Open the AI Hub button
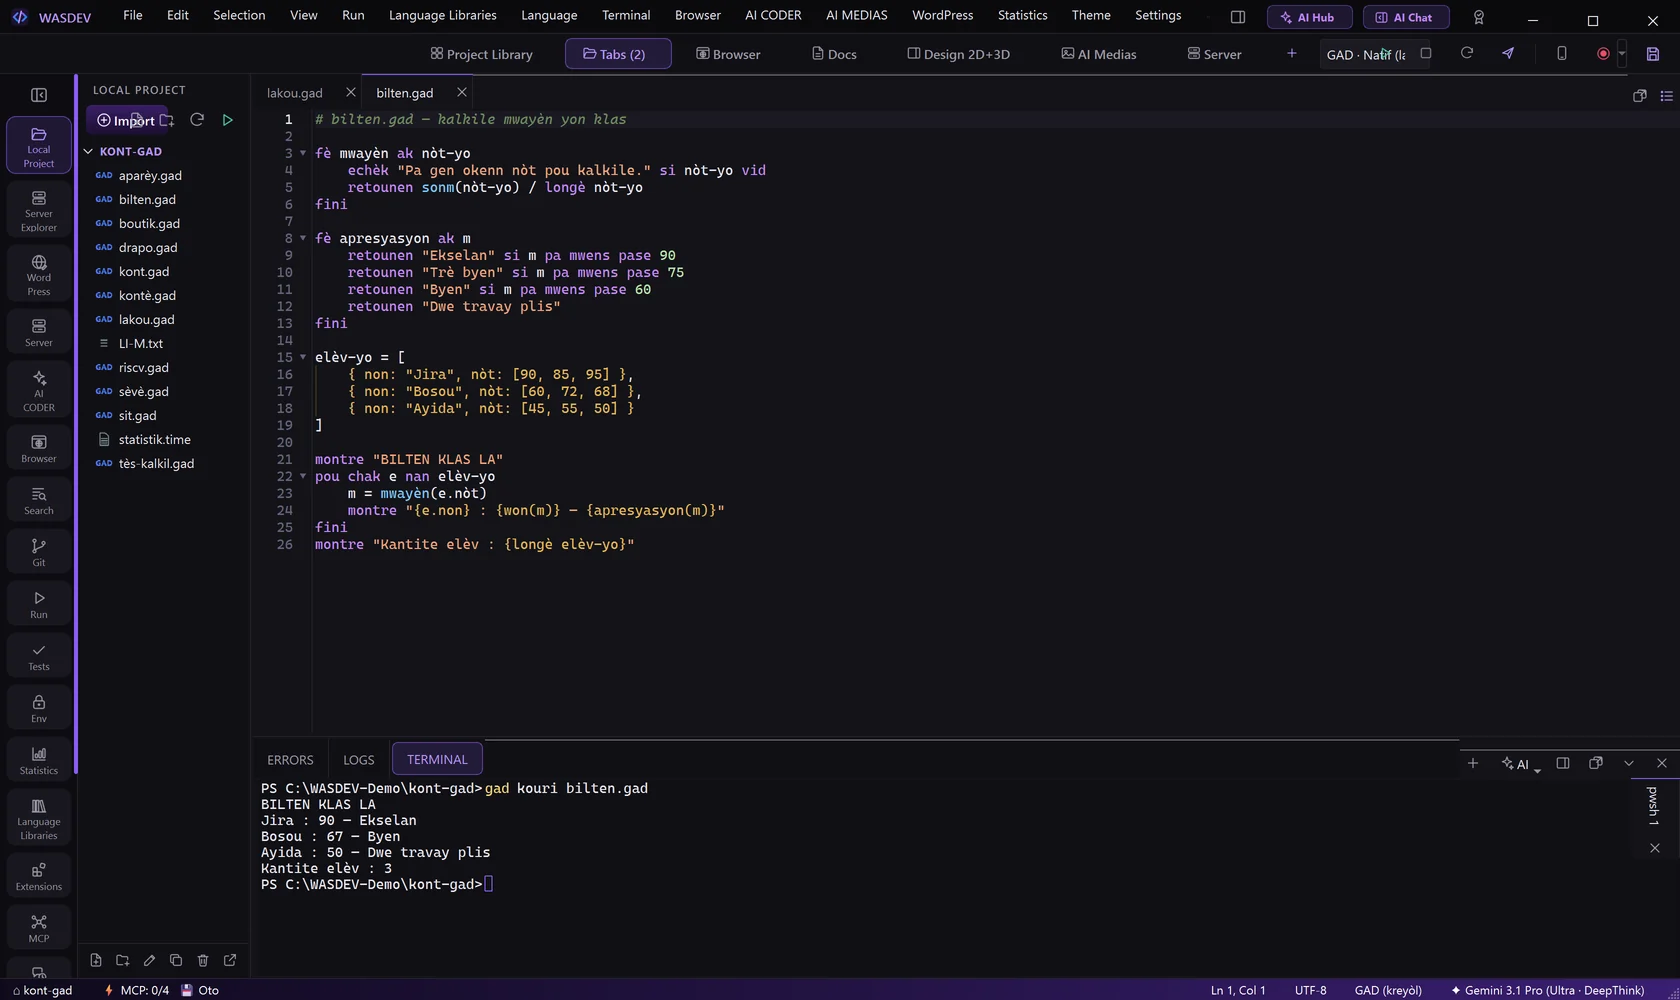The width and height of the screenshot is (1680, 1000). tap(1309, 17)
